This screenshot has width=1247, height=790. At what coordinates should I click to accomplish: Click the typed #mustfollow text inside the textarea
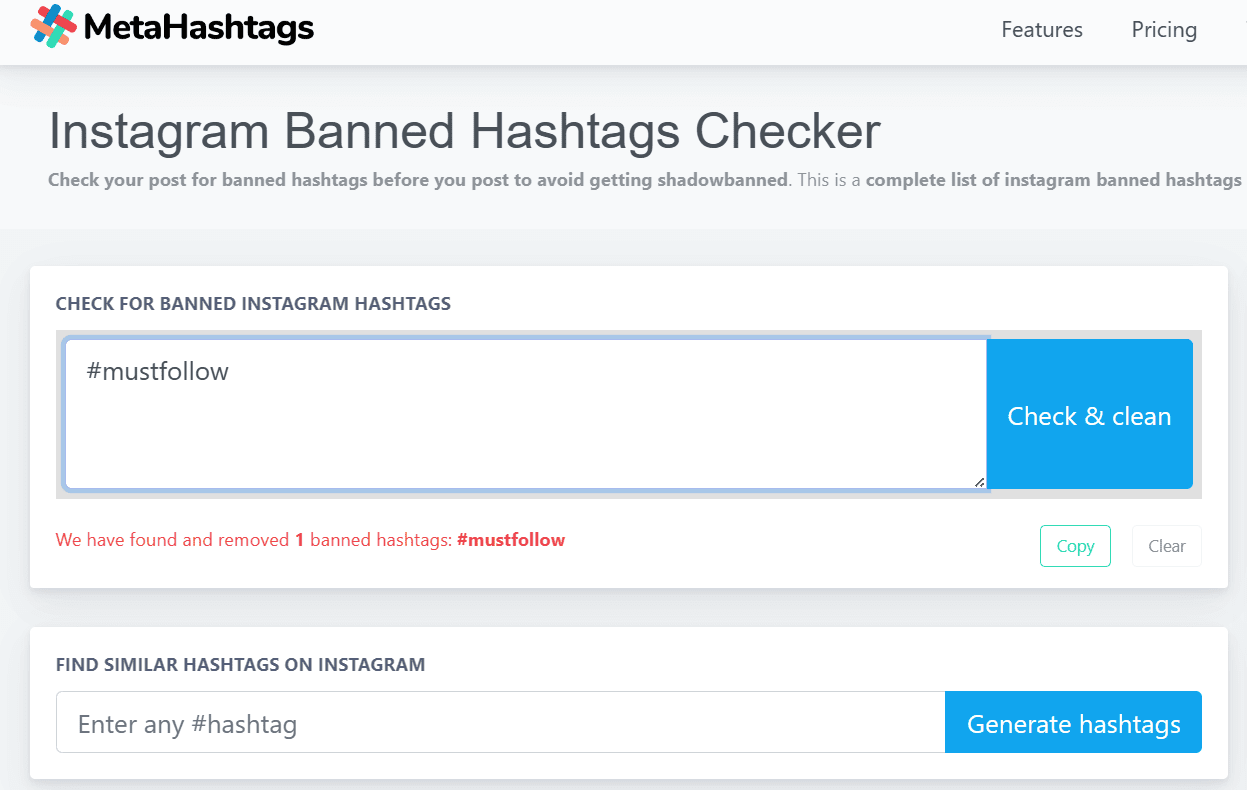coord(158,372)
